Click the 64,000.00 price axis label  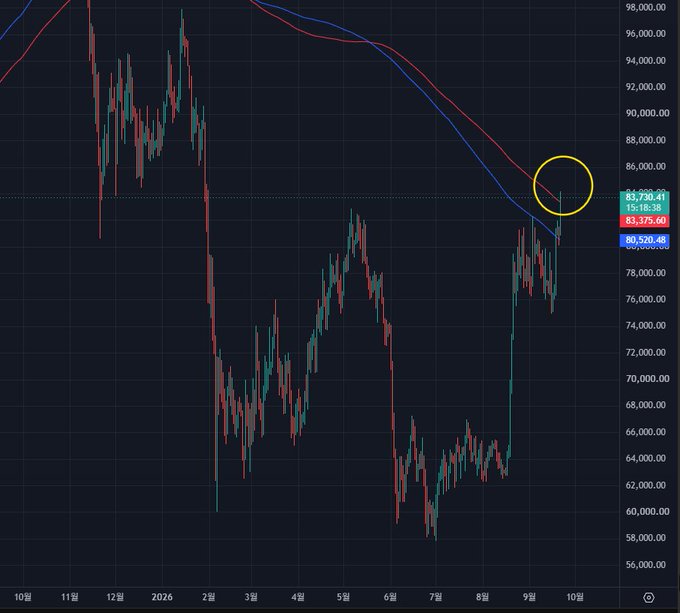[645, 458]
